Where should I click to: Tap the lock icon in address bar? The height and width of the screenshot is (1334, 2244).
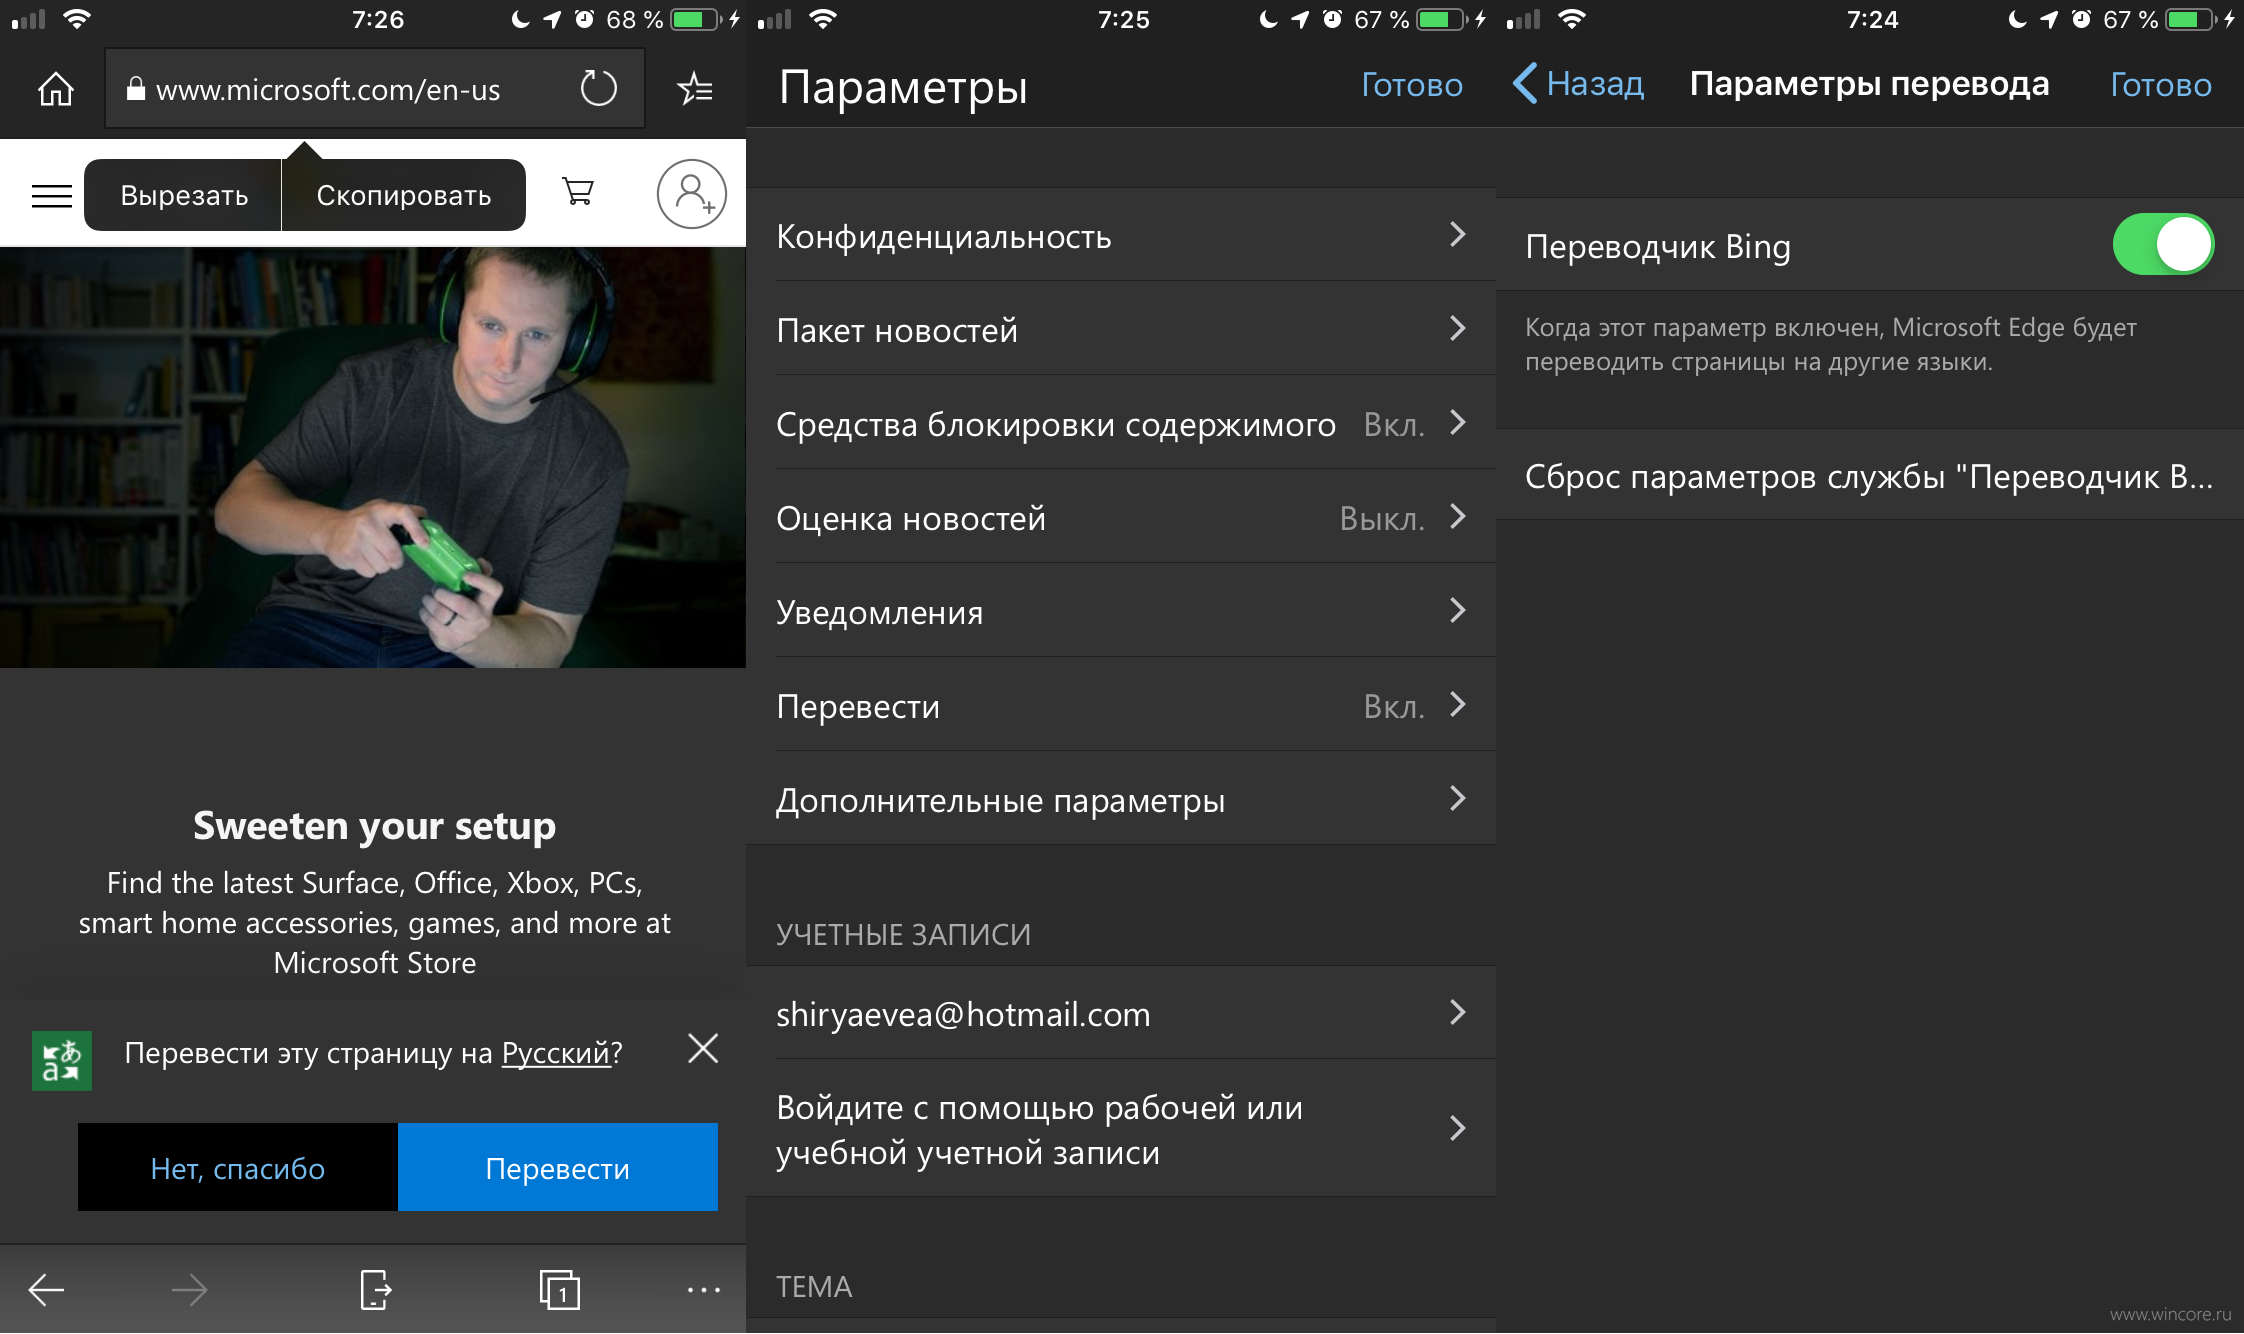tap(136, 89)
